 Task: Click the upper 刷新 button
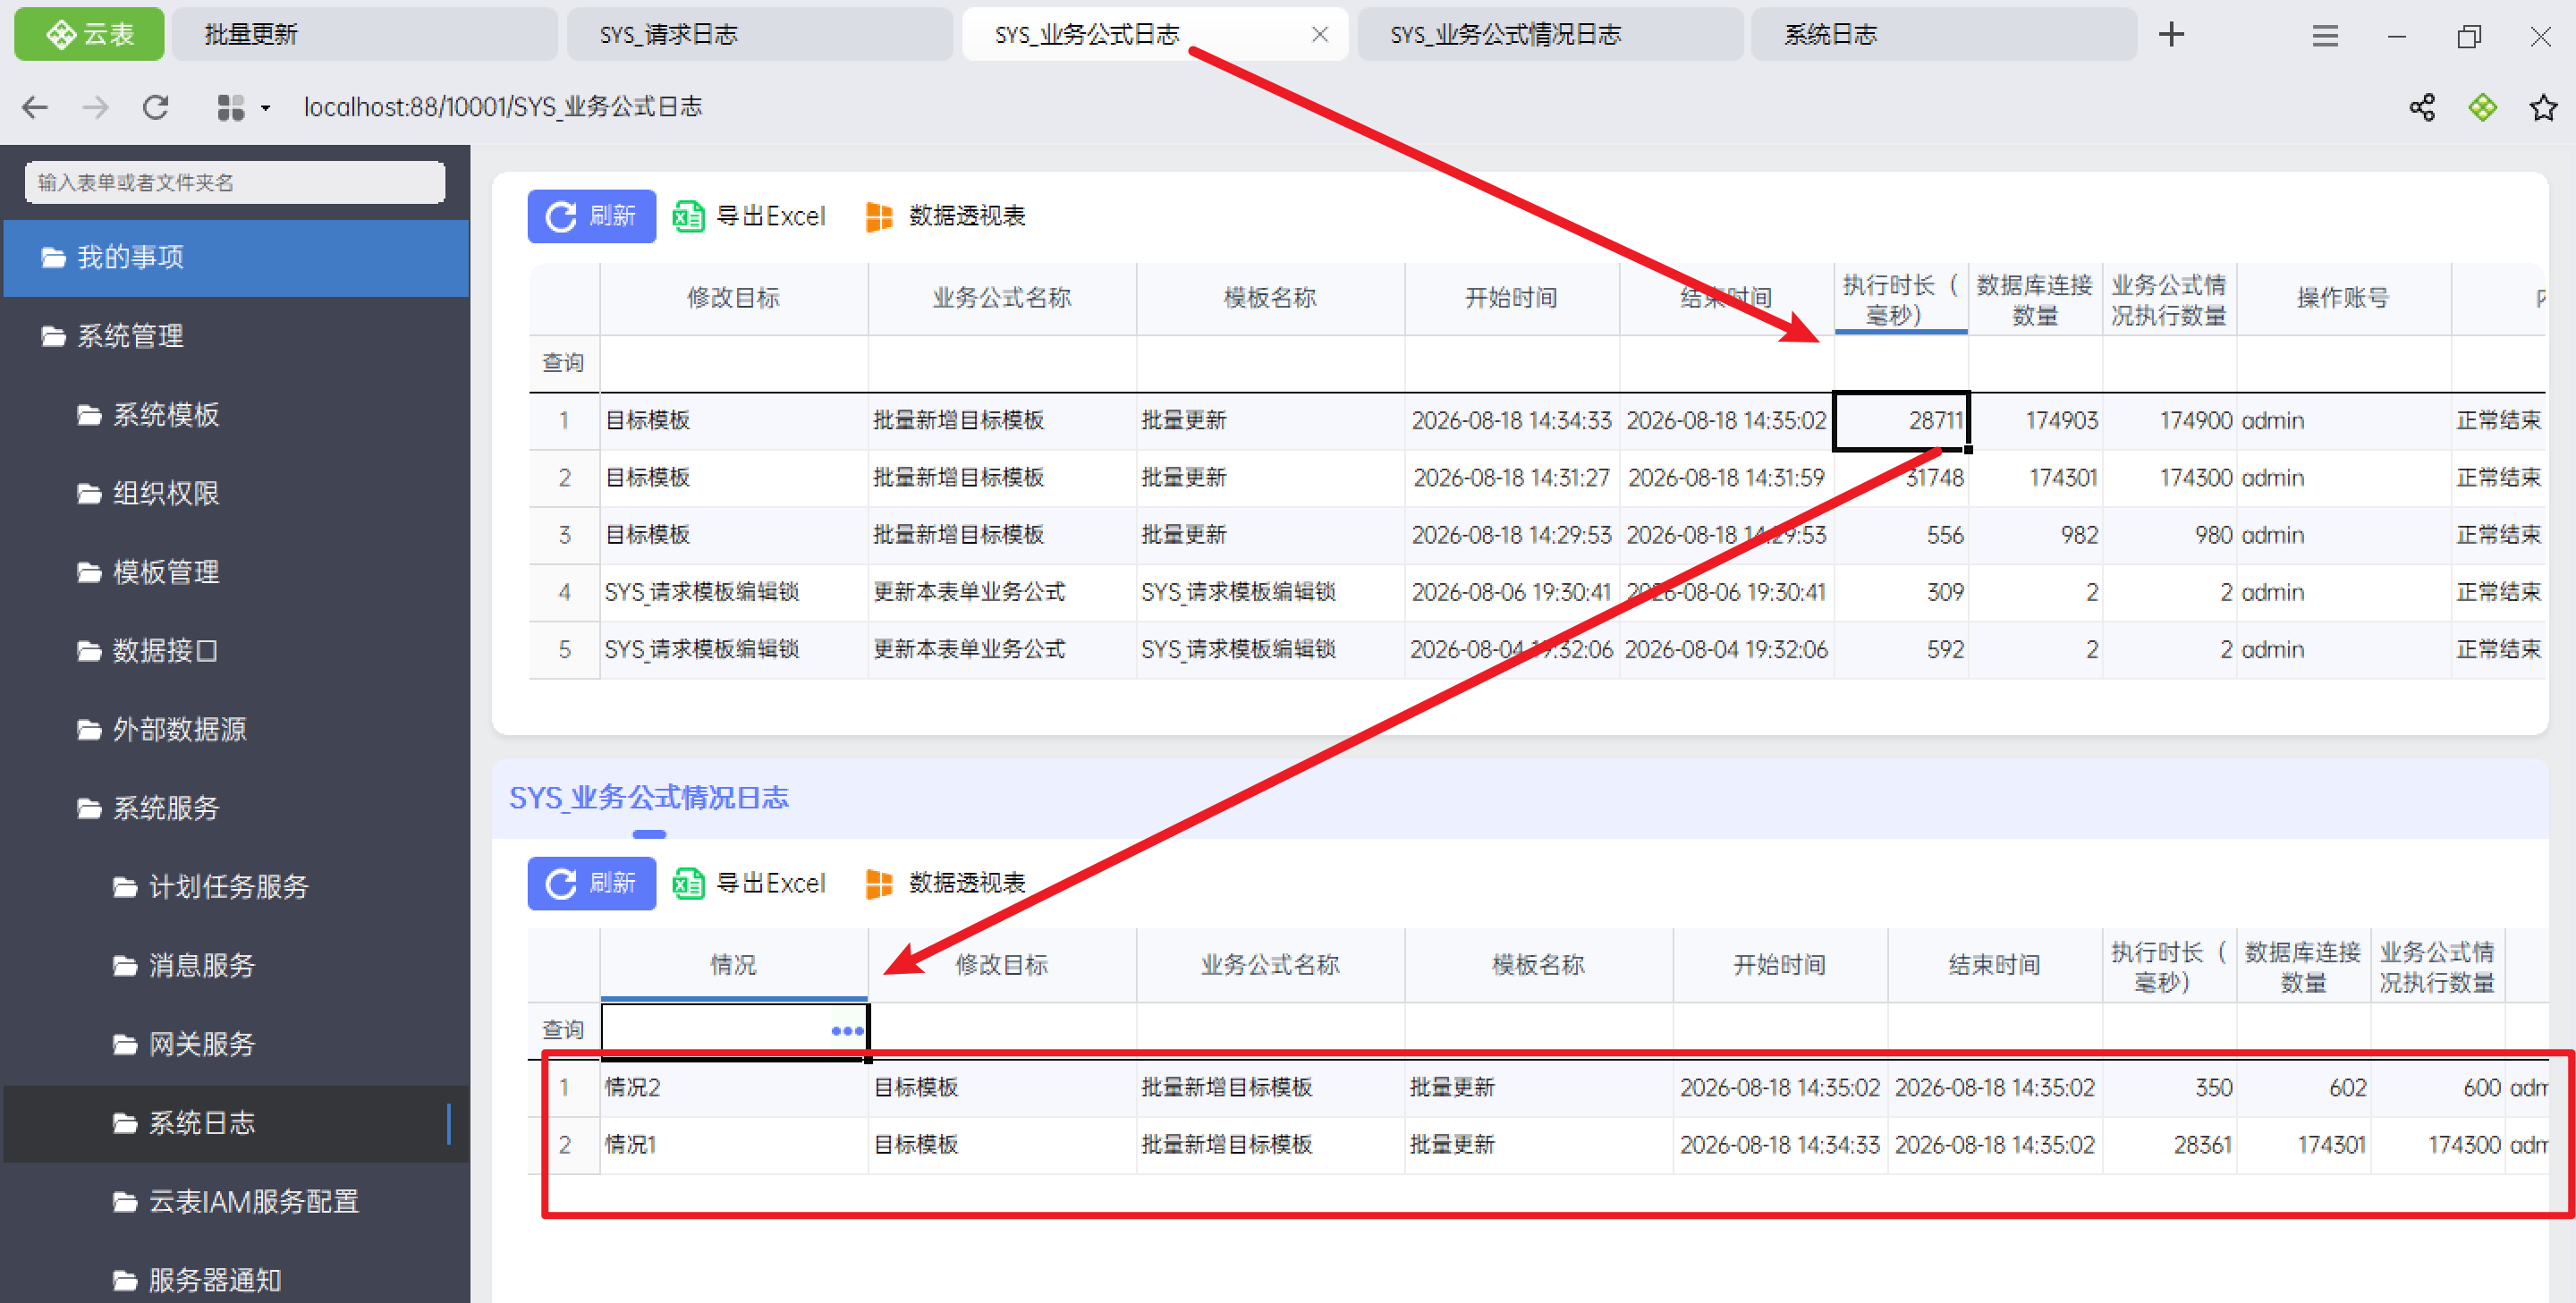coord(592,216)
